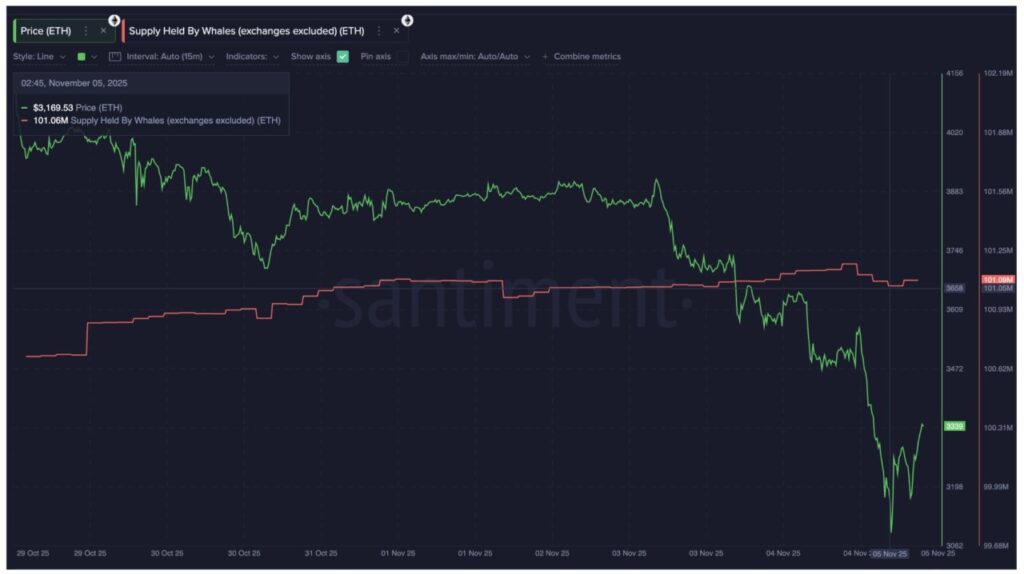Click the plus icon beside Combine metrics
The height and width of the screenshot is (574, 1024).
[545, 56]
